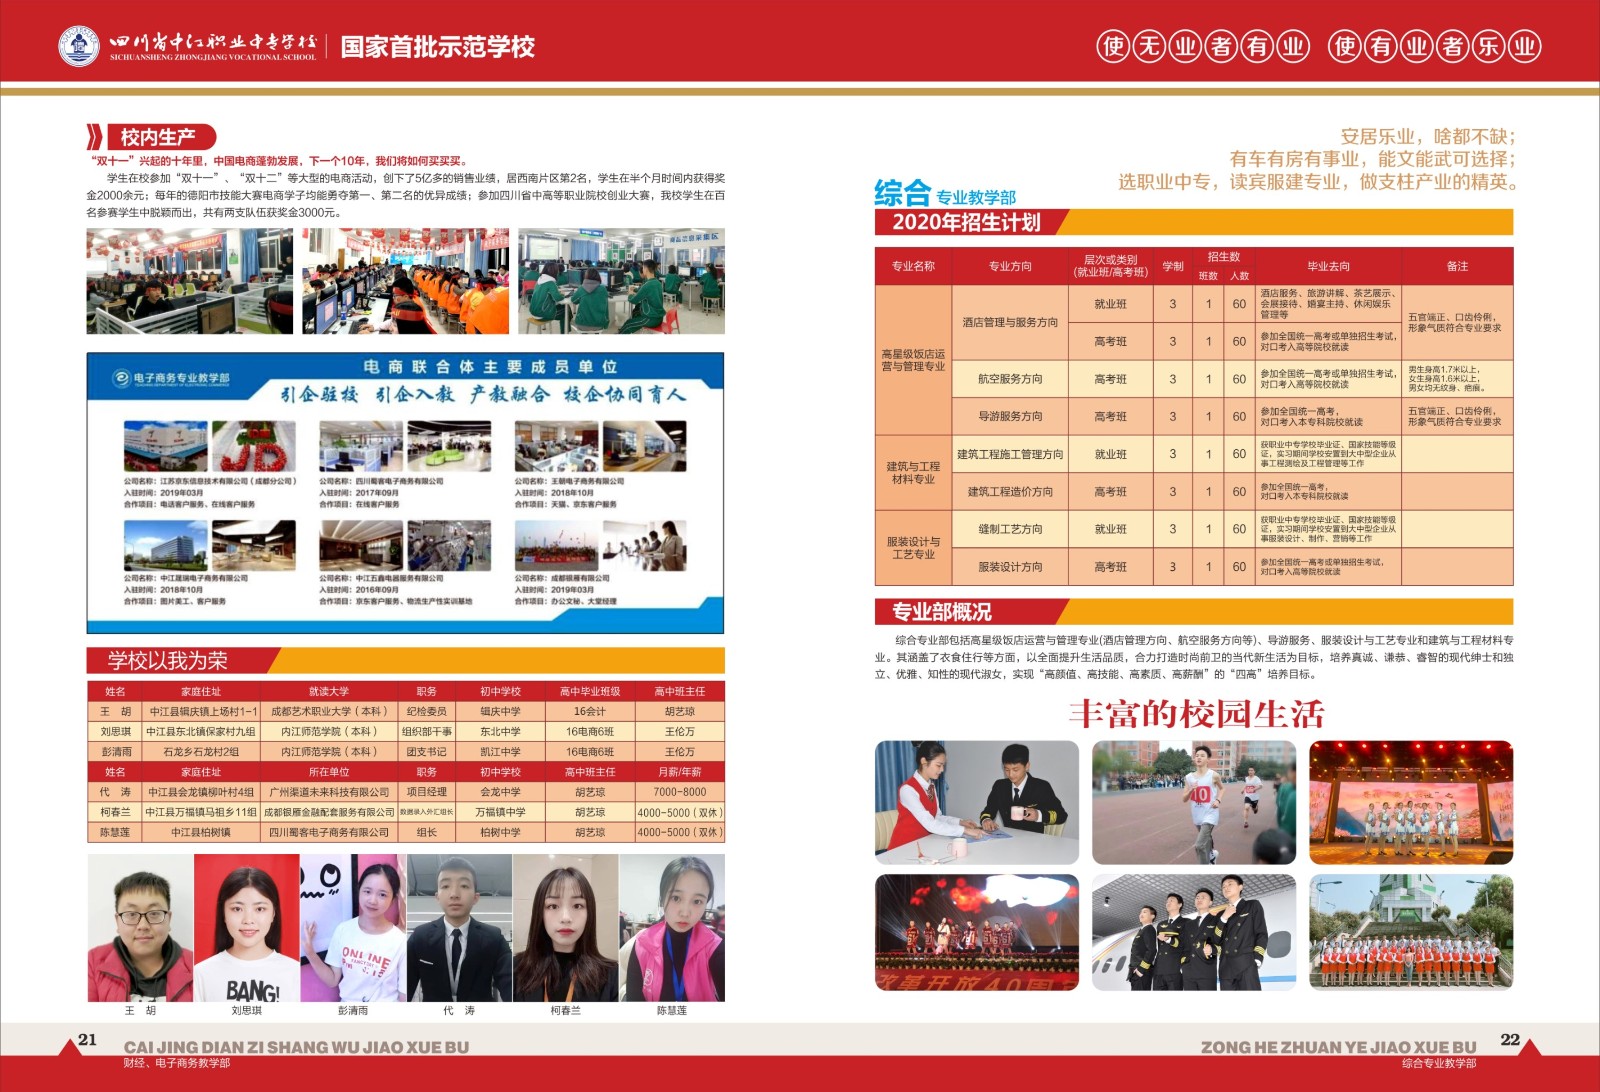Click the JD company photo in 电商联合体 panel

click(253, 446)
